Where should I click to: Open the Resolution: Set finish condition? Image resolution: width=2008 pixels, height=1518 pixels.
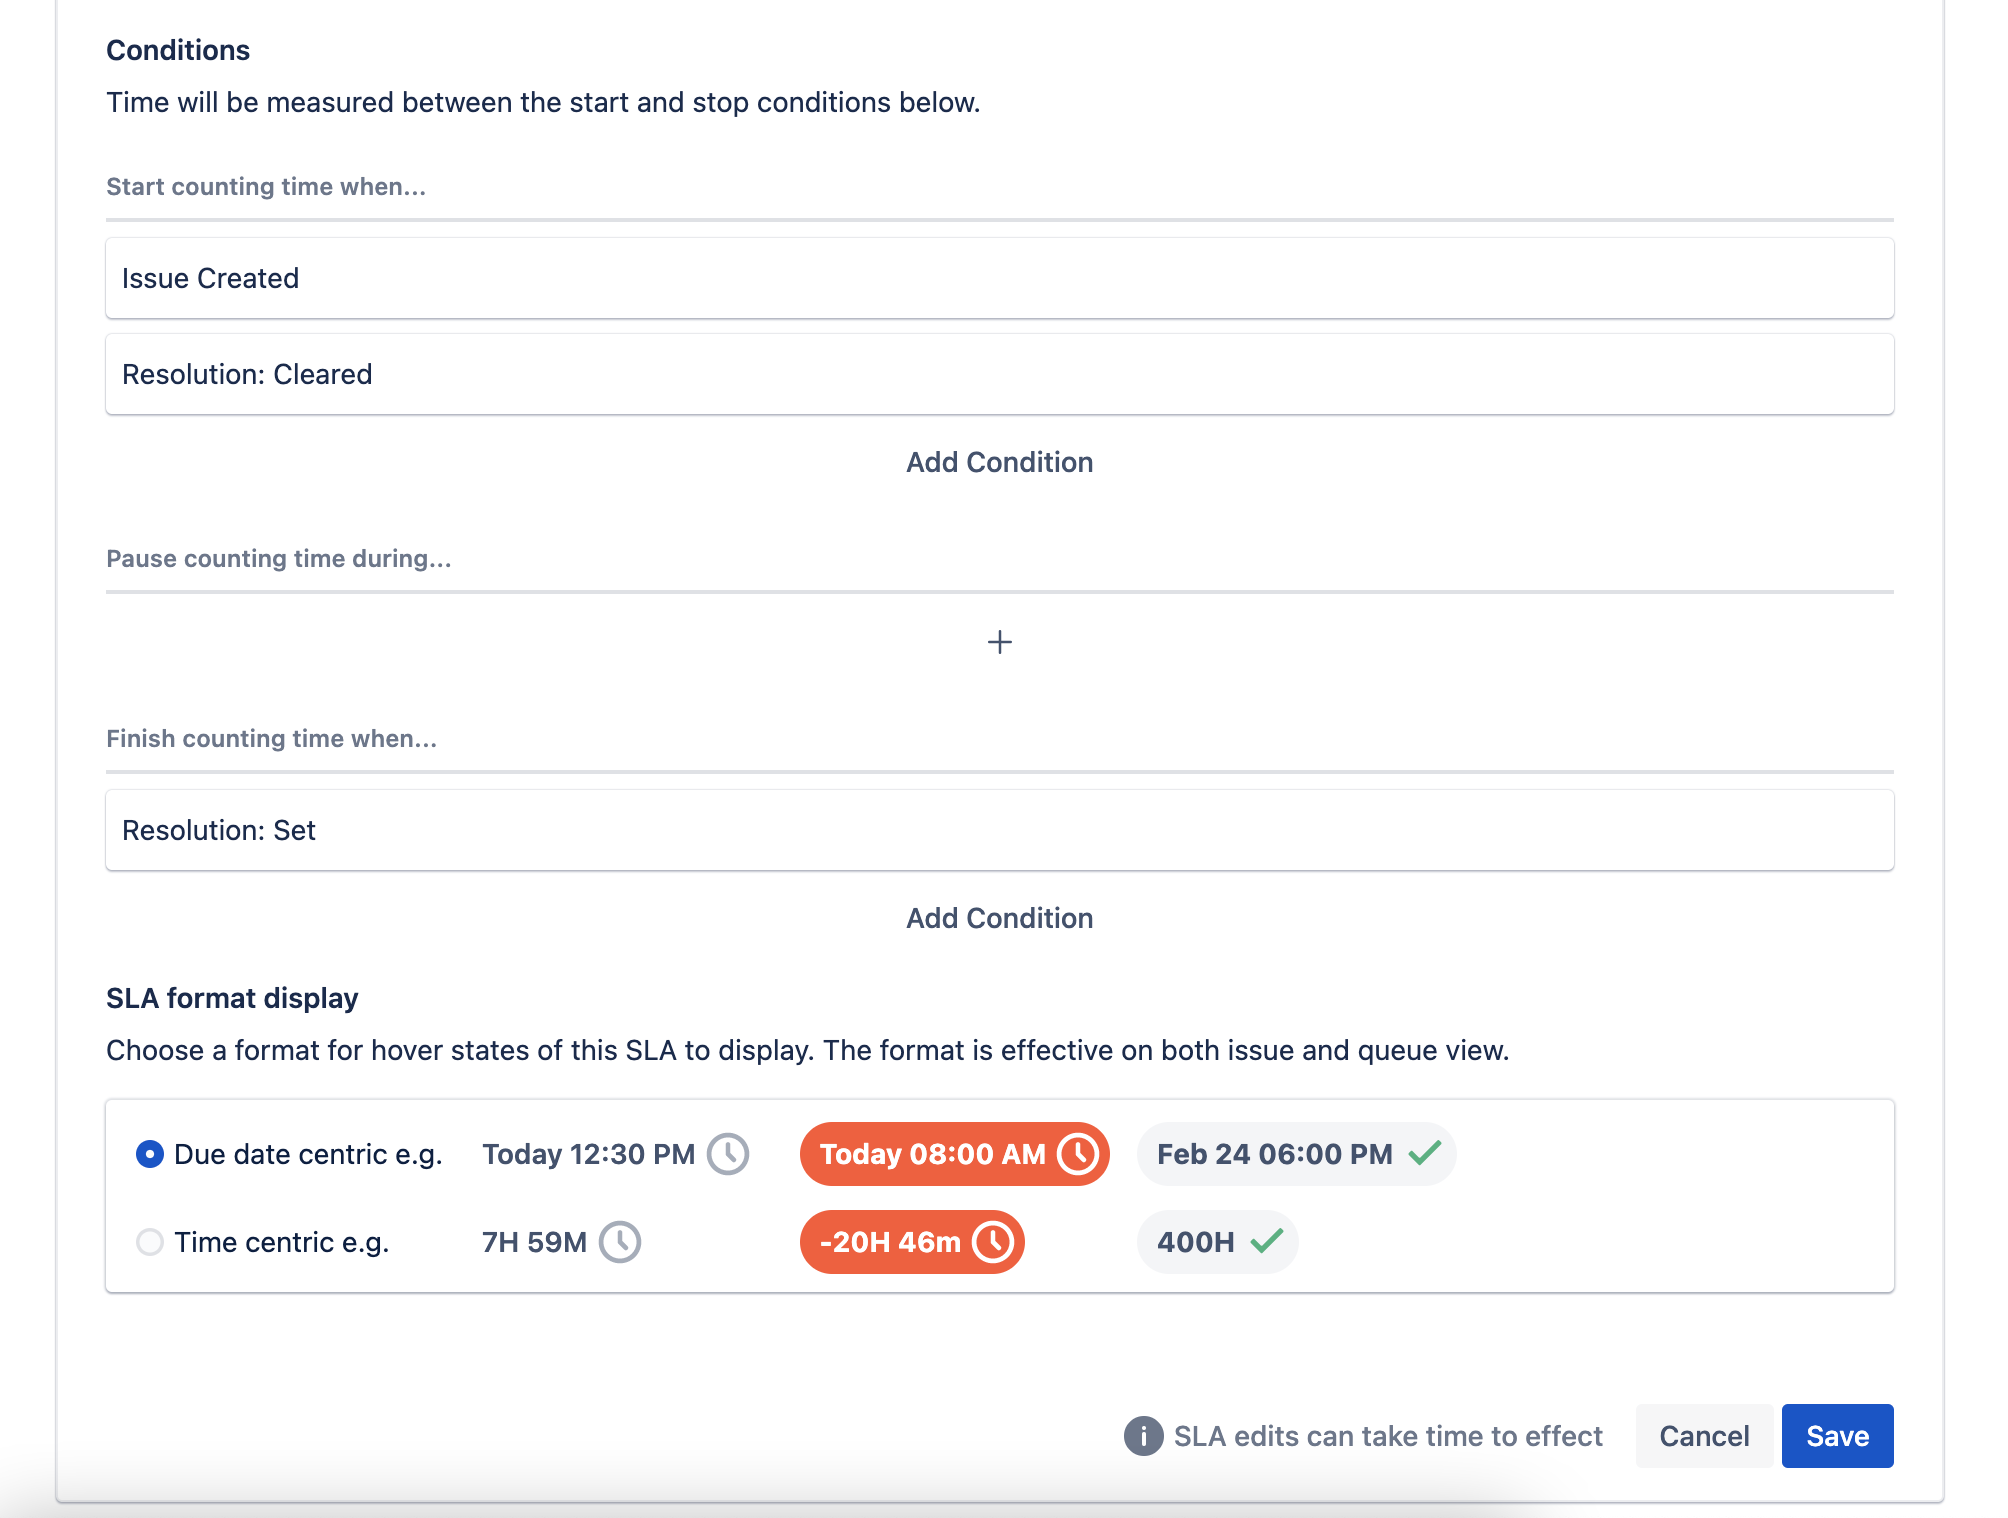click(999, 830)
